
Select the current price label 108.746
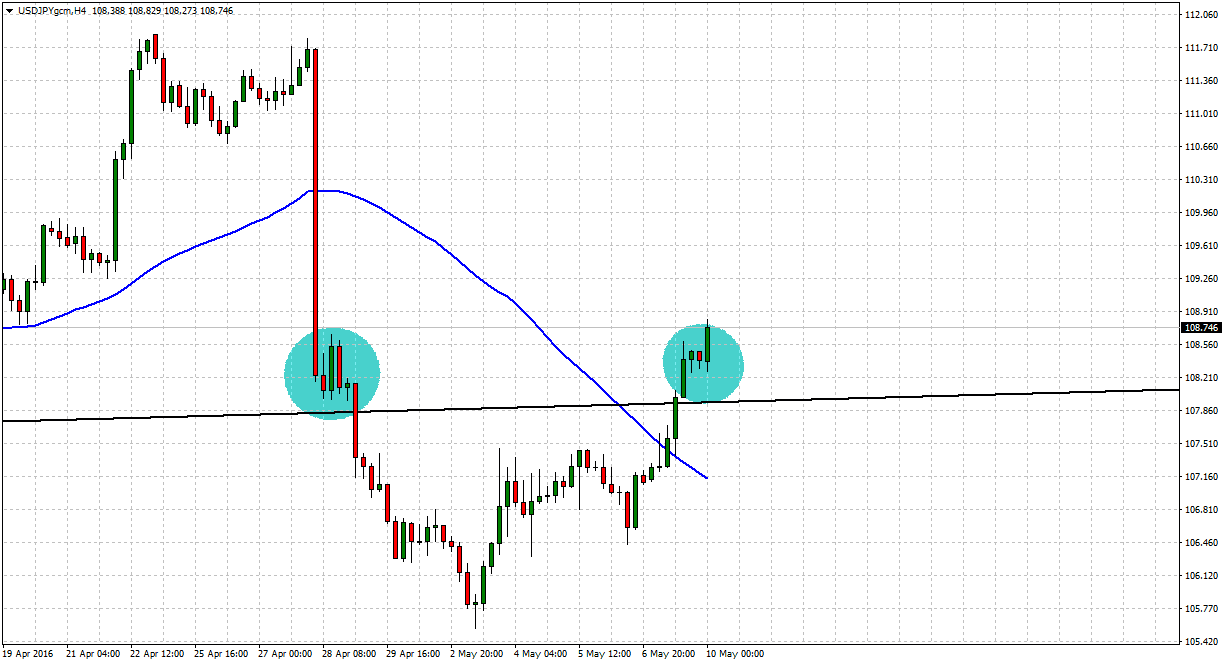click(1201, 328)
